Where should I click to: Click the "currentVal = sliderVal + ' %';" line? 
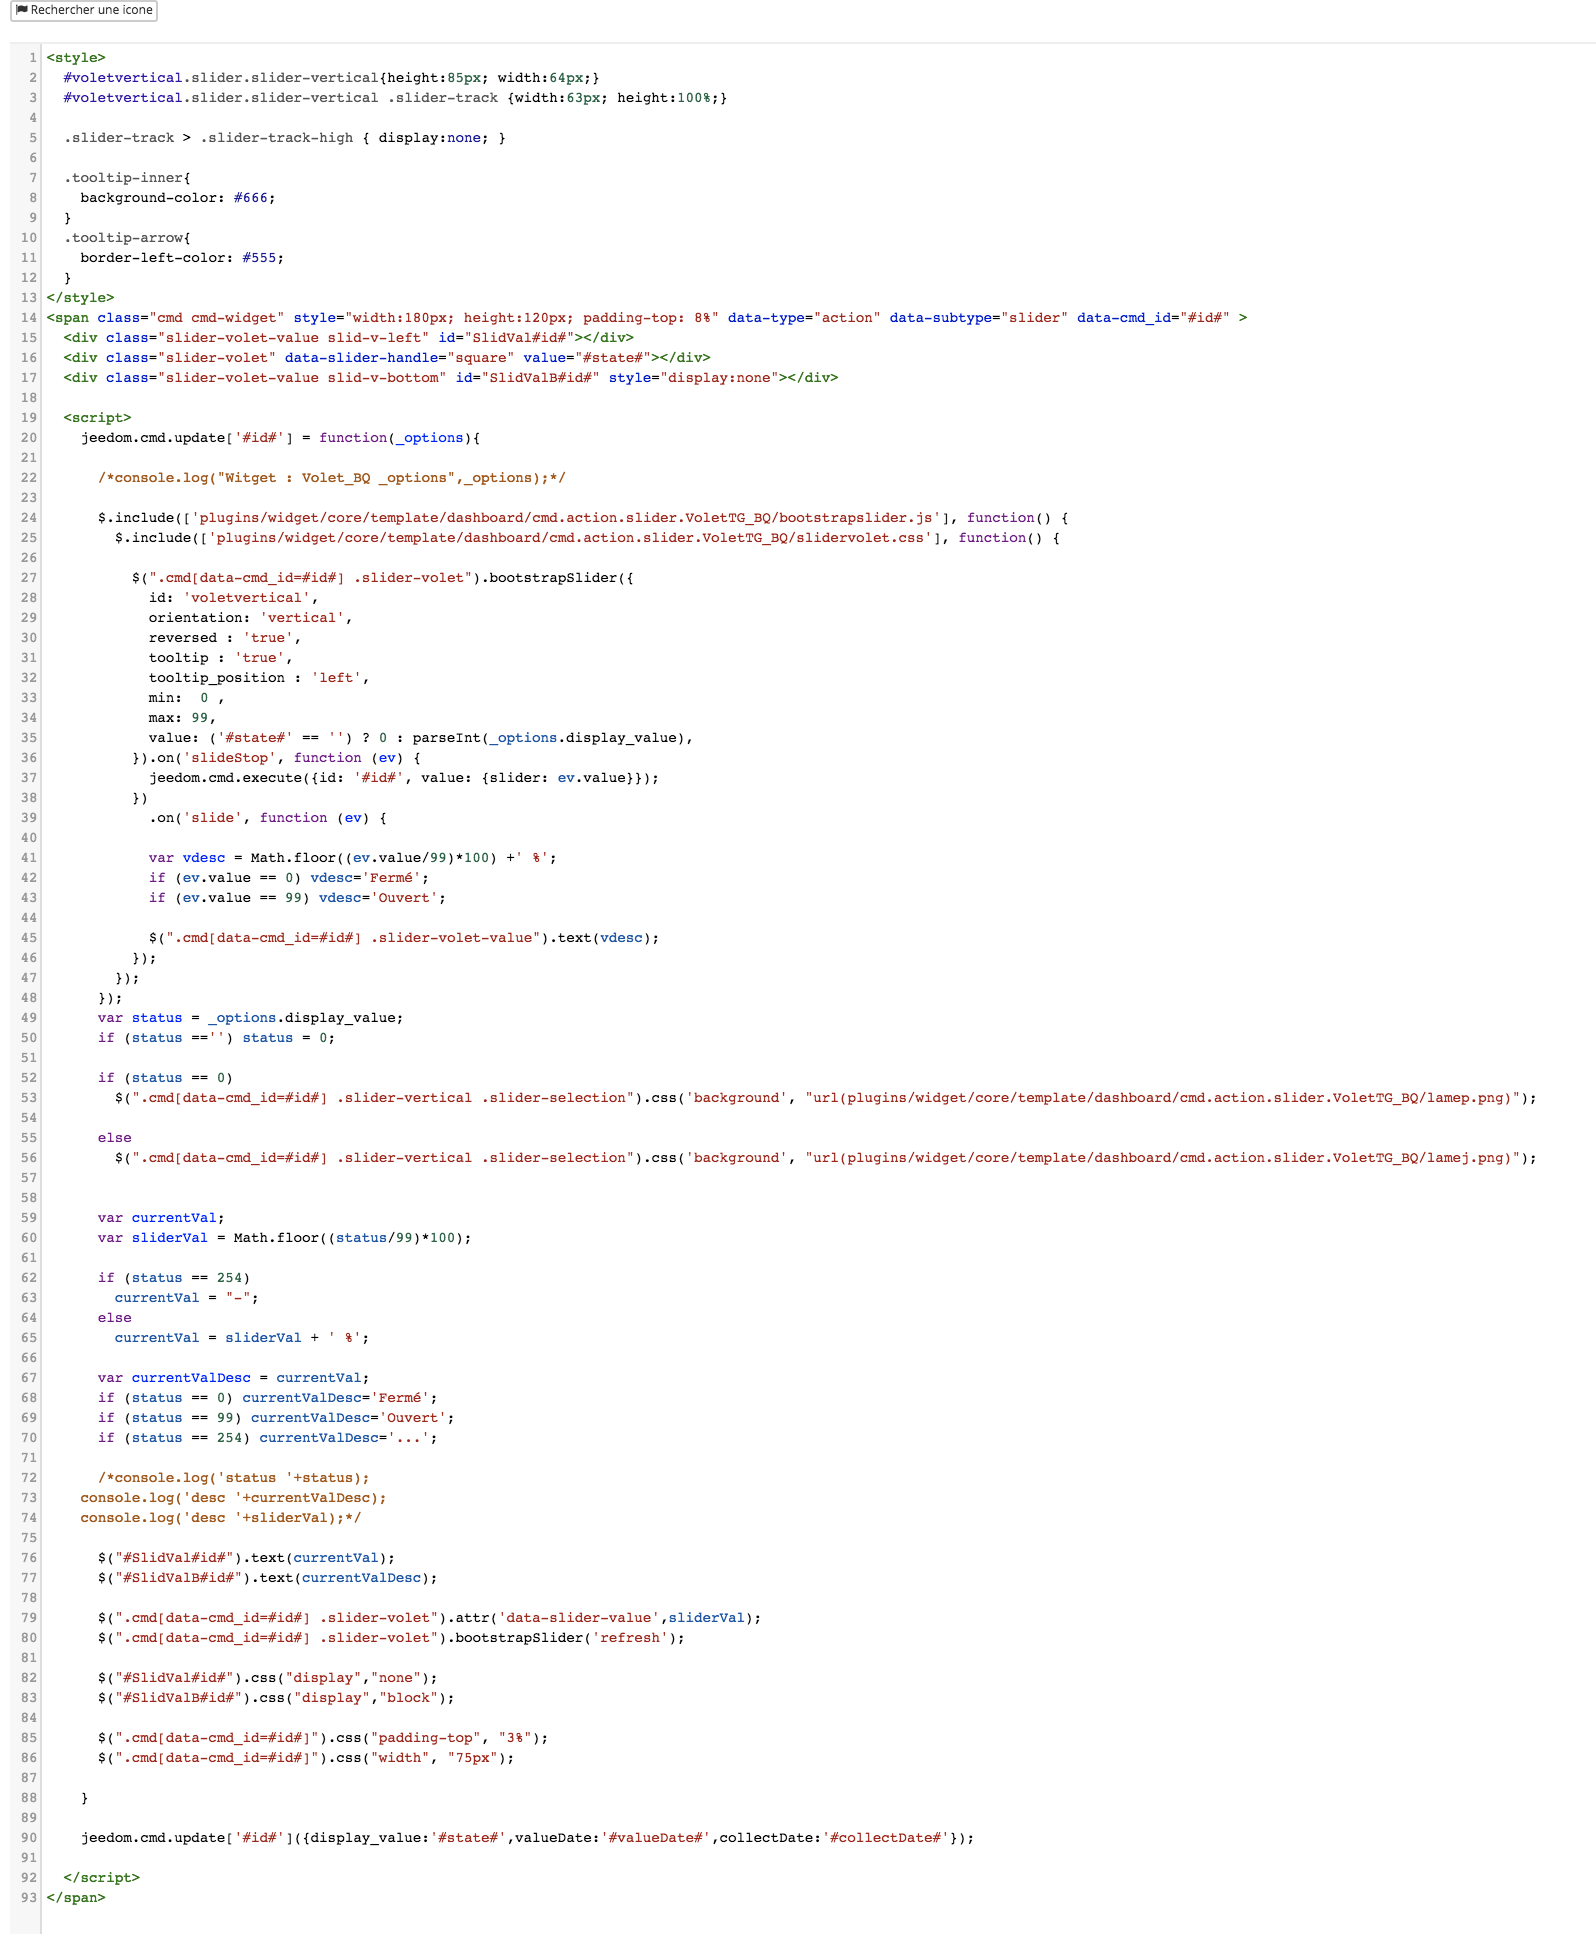242,1338
